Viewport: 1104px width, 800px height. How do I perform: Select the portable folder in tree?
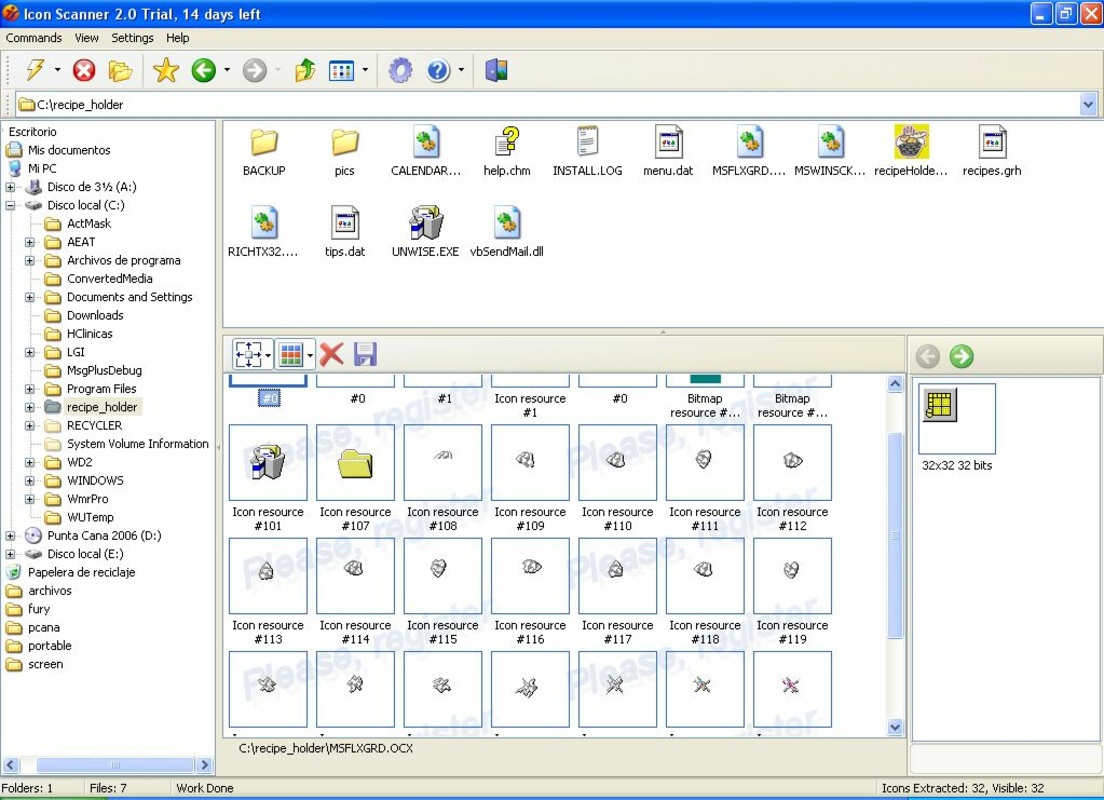click(49, 646)
